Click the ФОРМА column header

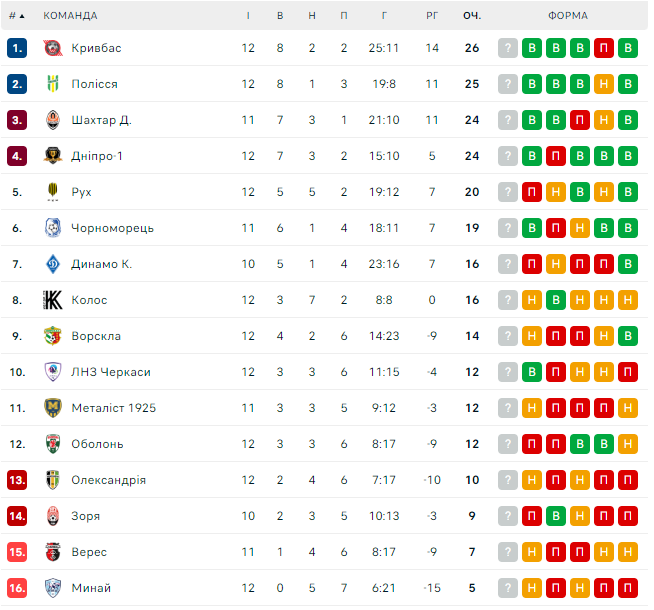(568, 16)
